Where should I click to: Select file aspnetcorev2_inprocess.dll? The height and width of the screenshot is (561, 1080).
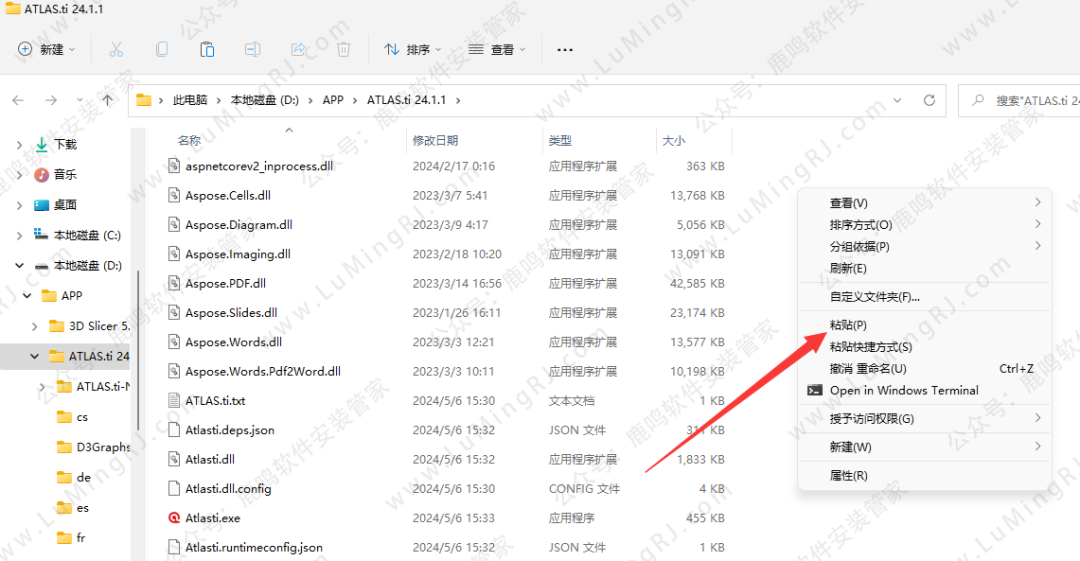click(x=259, y=166)
